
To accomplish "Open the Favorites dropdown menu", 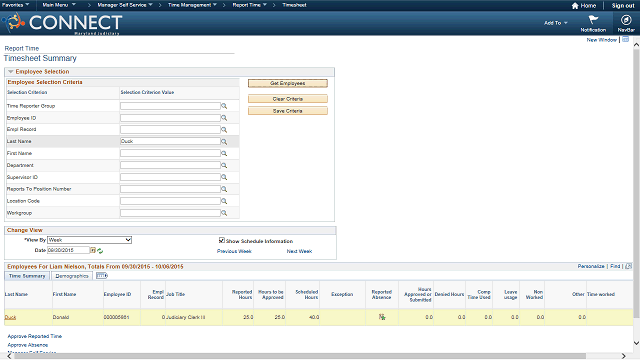I will click(x=16, y=5).
